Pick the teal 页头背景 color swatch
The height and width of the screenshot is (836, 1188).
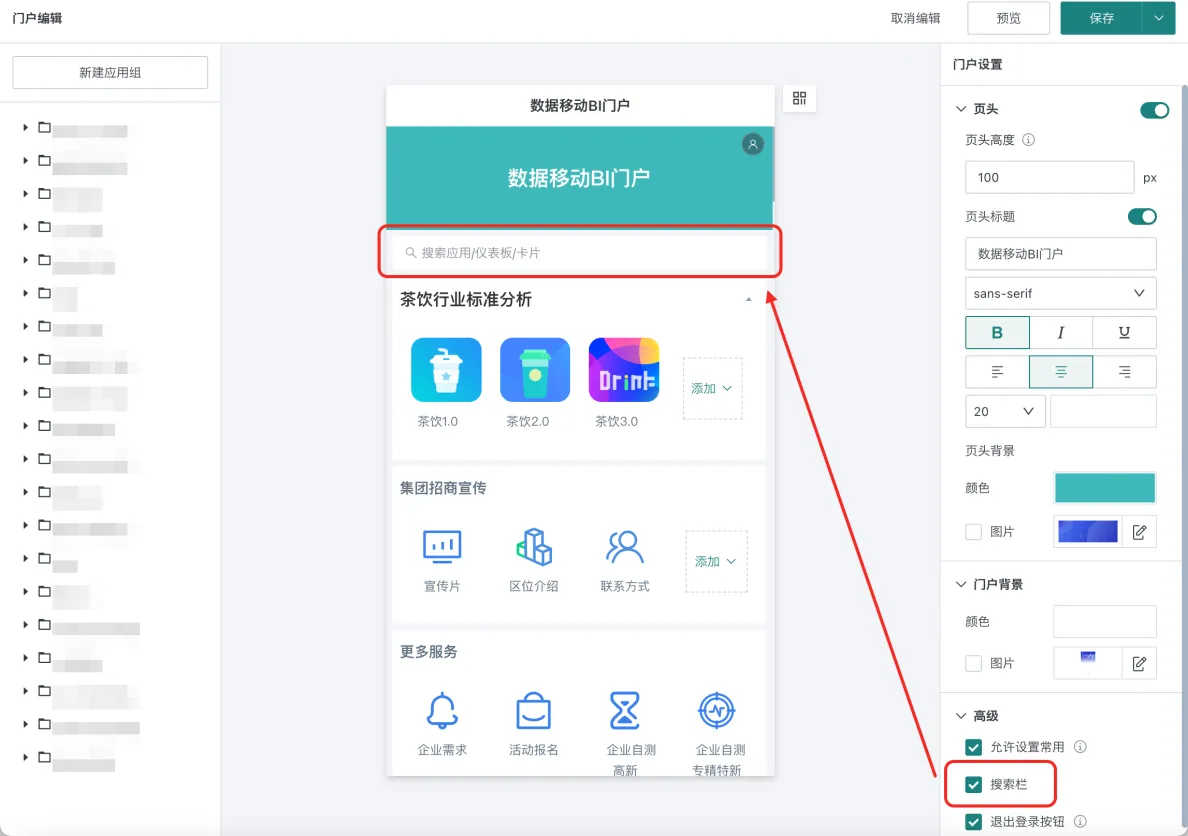click(1105, 488)
